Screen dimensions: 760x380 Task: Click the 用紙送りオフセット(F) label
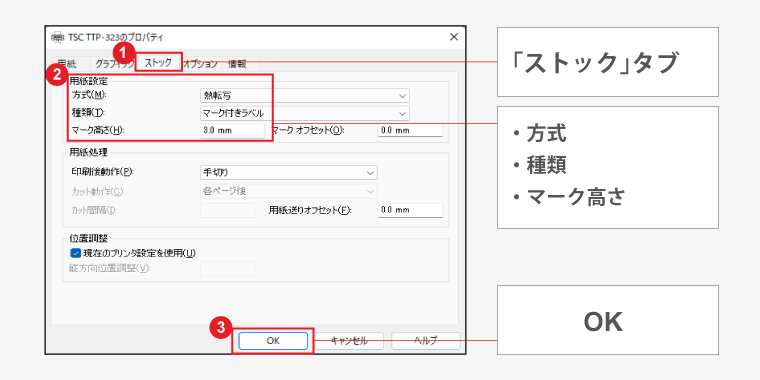tap(310, 210)
